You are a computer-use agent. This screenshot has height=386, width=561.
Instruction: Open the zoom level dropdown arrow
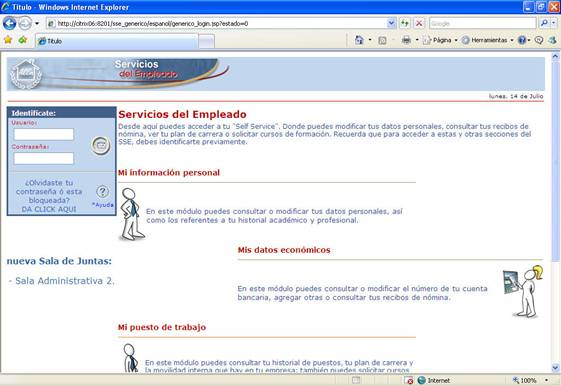[546, 380]
